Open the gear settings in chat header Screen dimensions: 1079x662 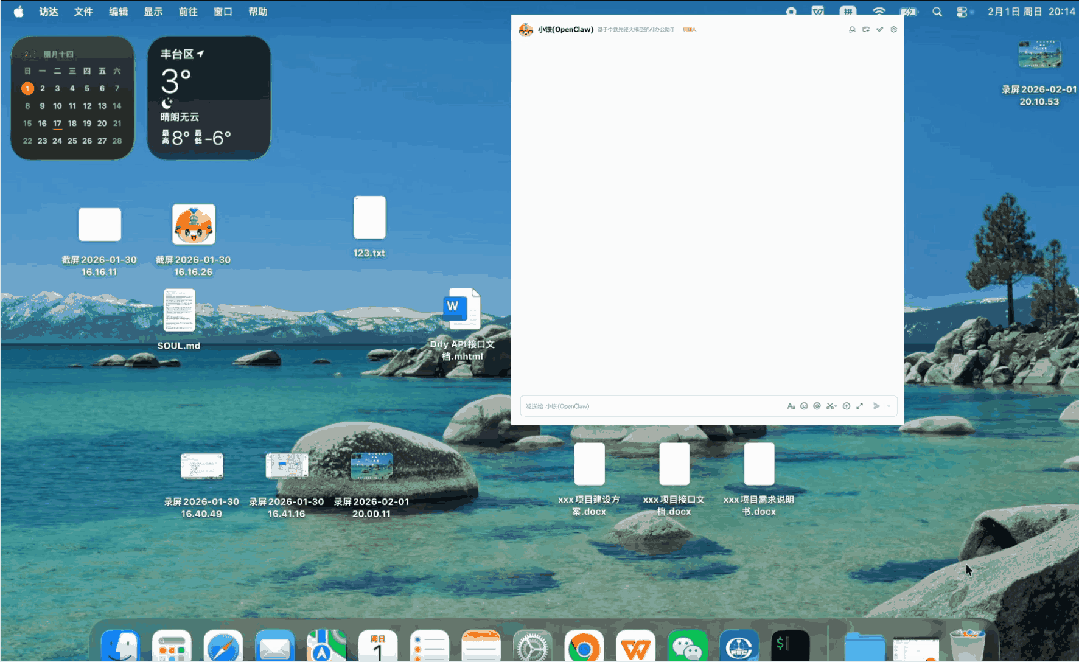[893, 30]
